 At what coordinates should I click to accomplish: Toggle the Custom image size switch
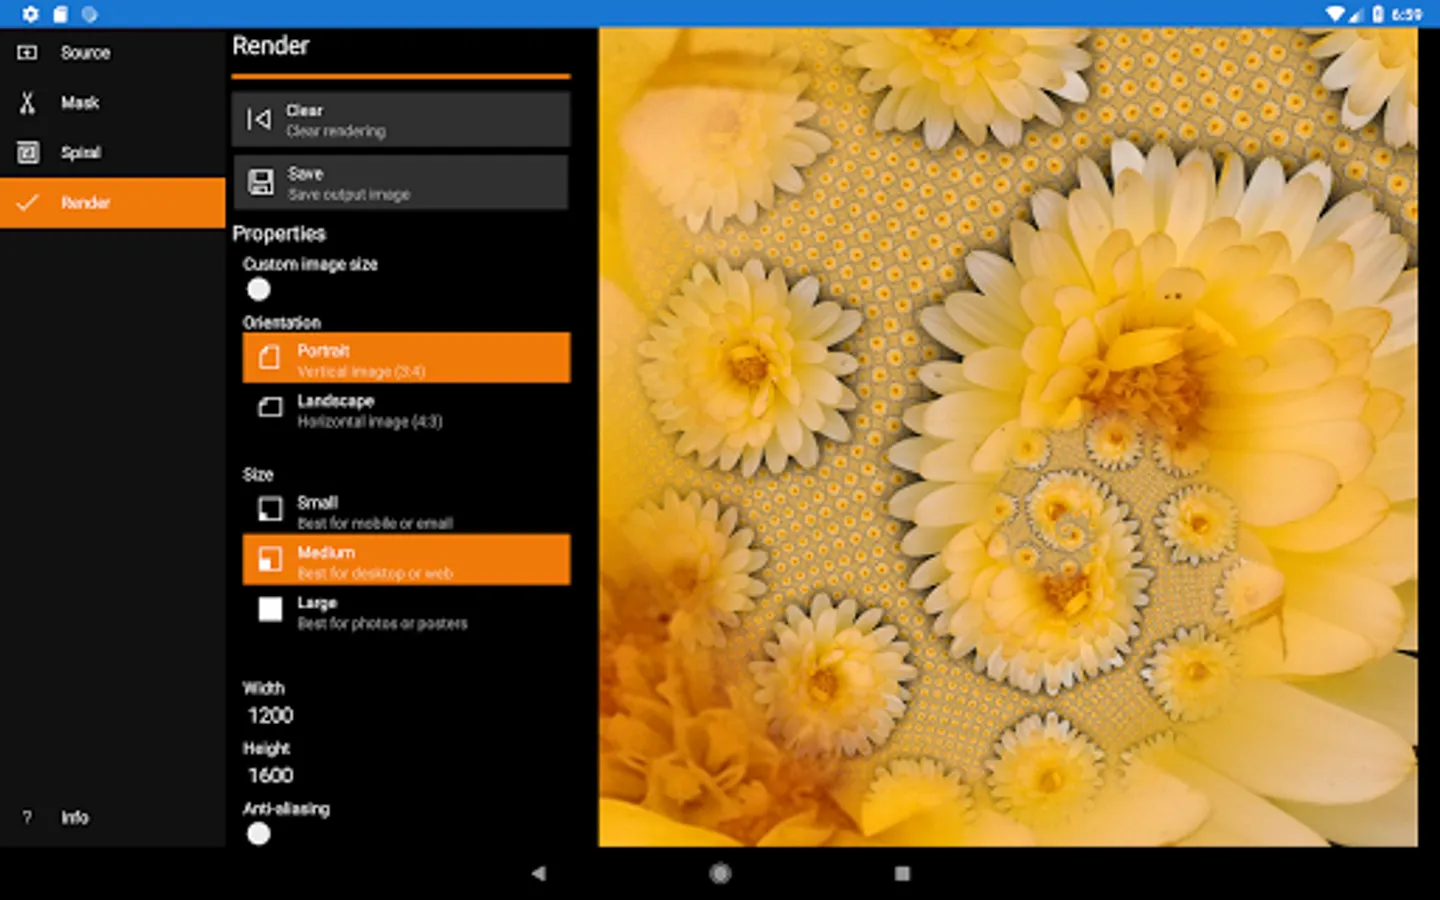(259, 290)
